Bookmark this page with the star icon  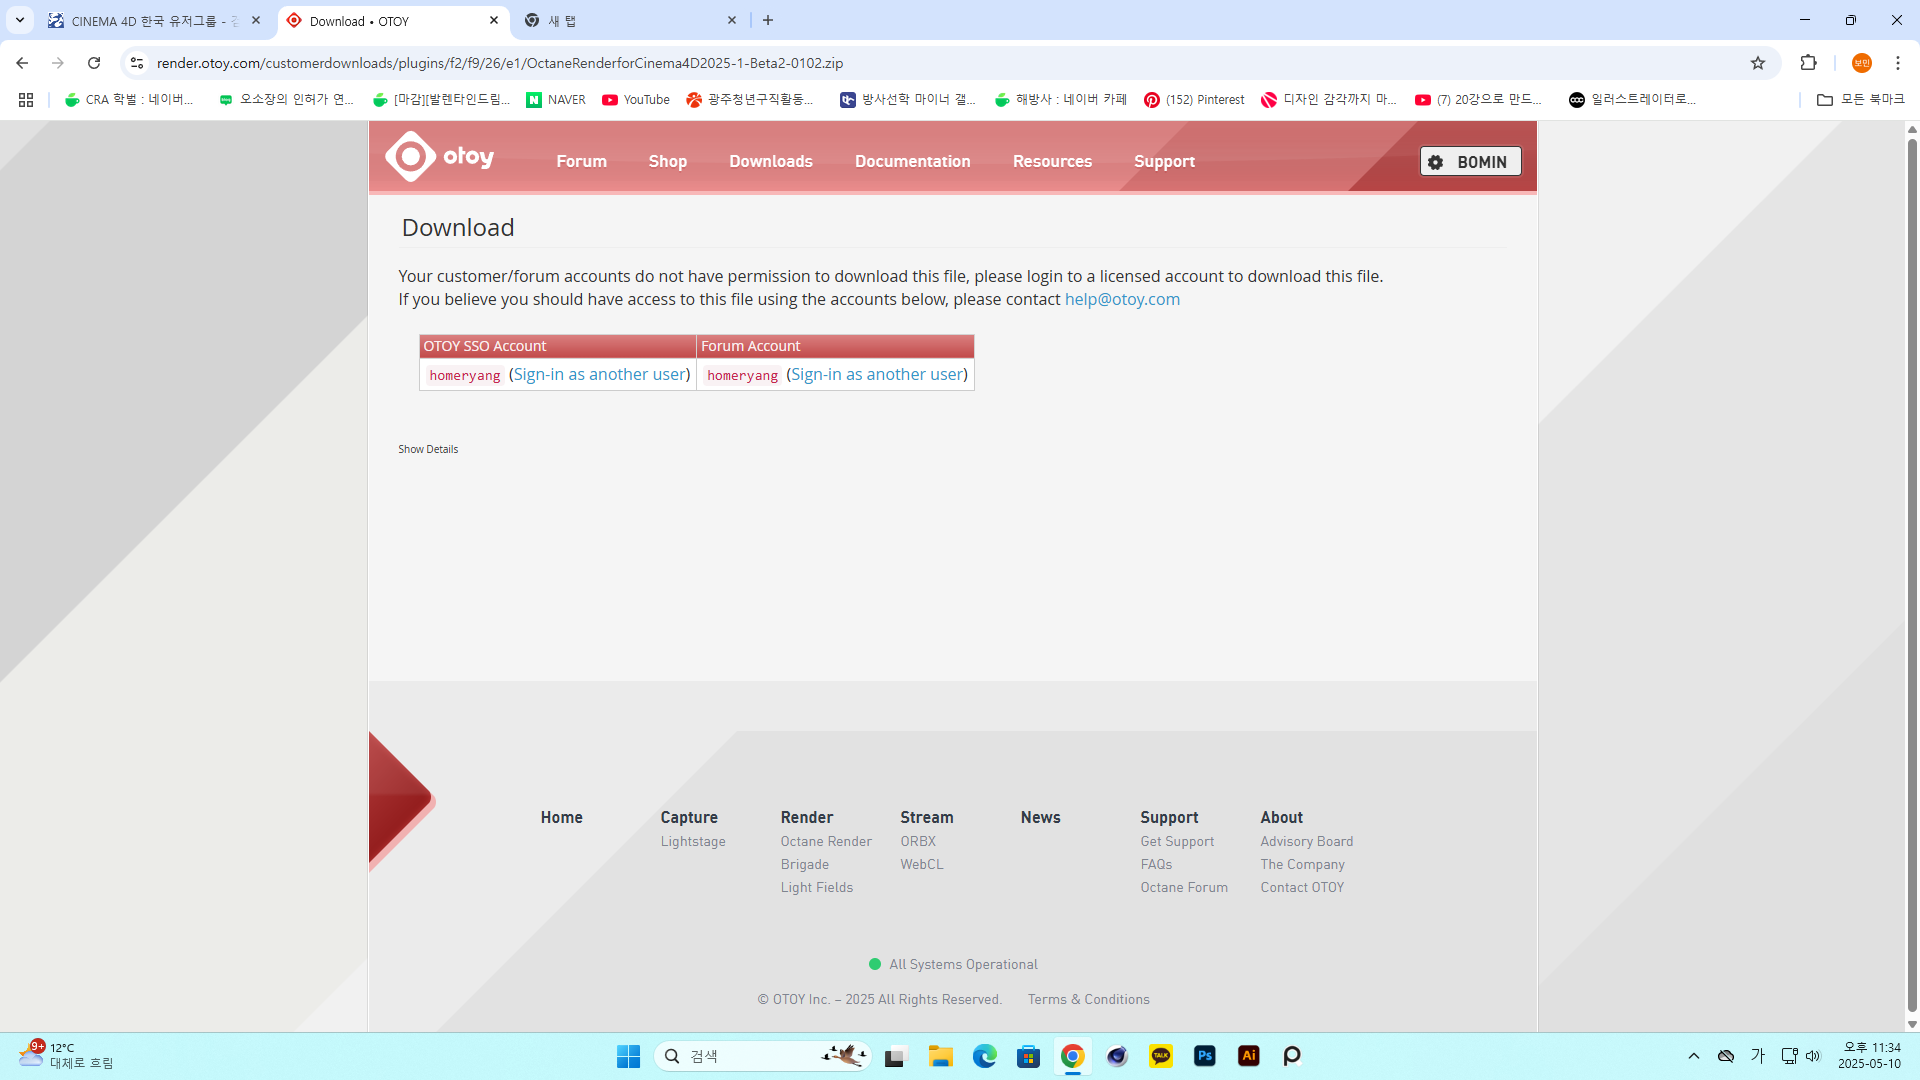1758,63
